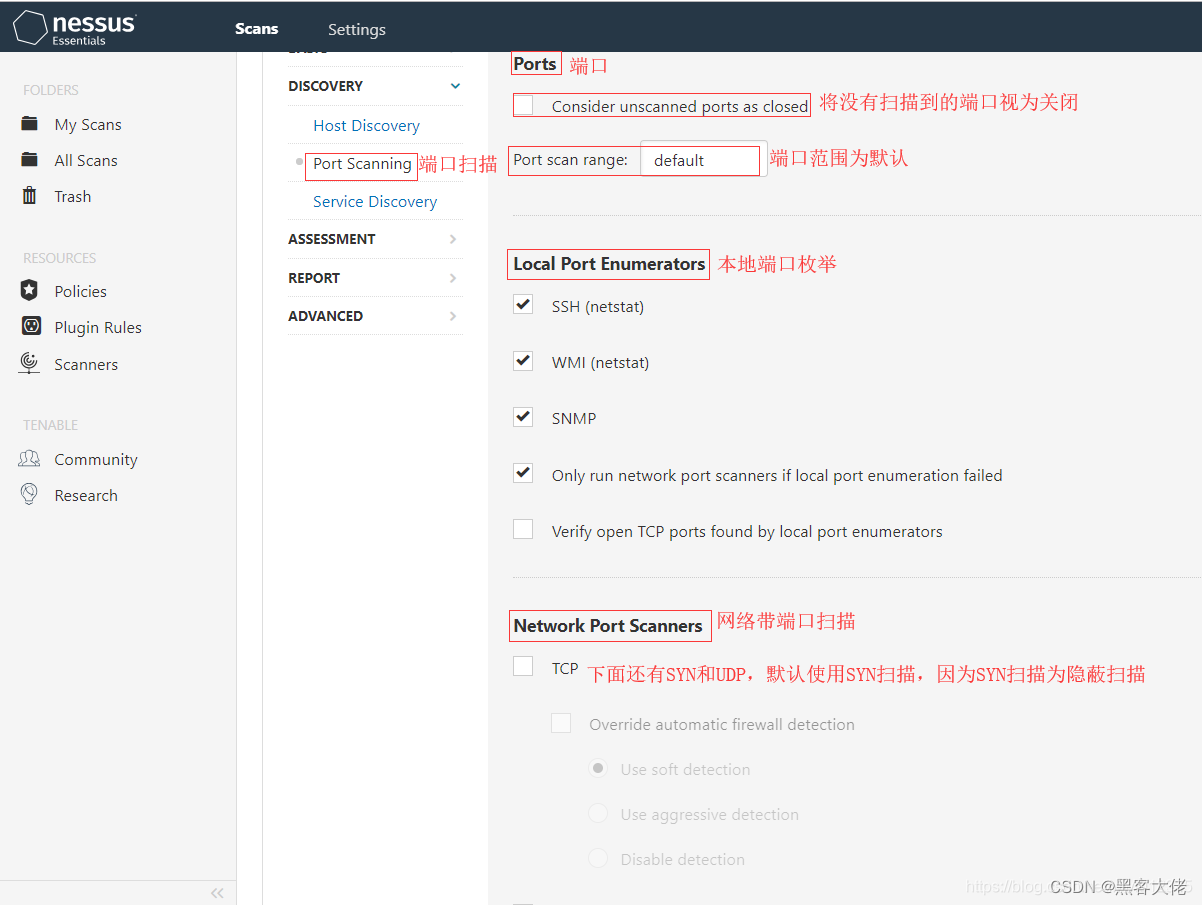Click the REPORT section label
1202x905 pixels.
(314, 278)
